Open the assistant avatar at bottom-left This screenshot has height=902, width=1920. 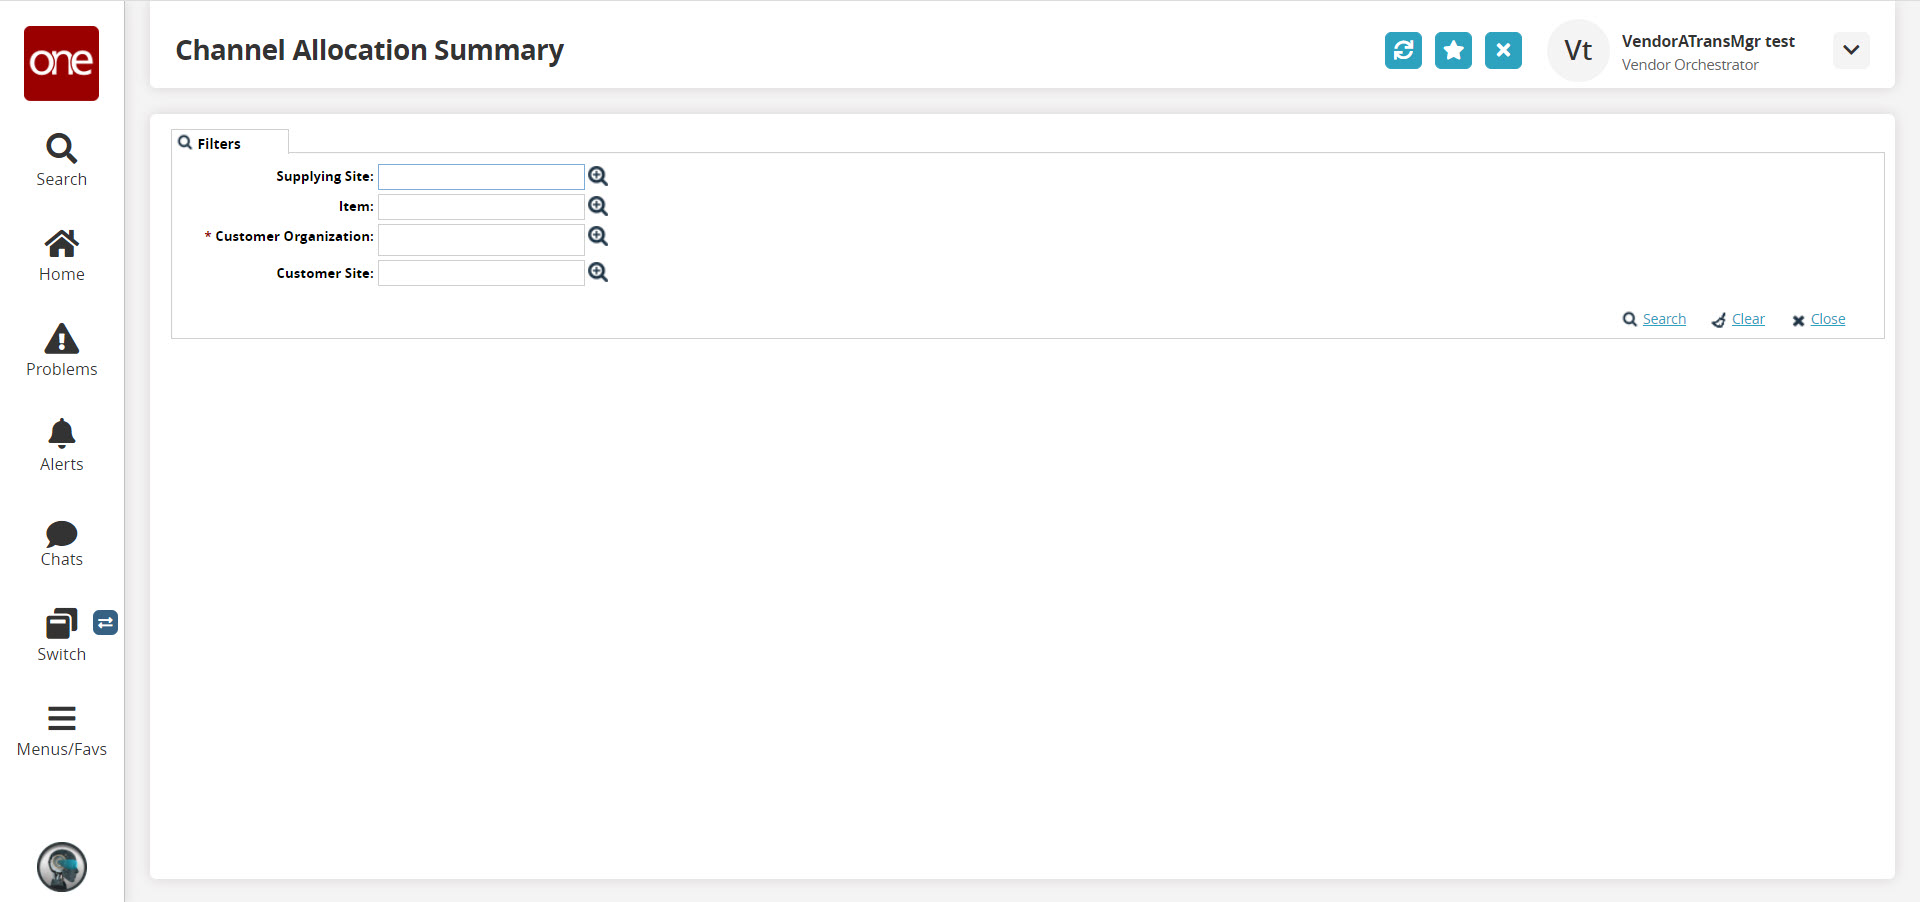(62, 866)
